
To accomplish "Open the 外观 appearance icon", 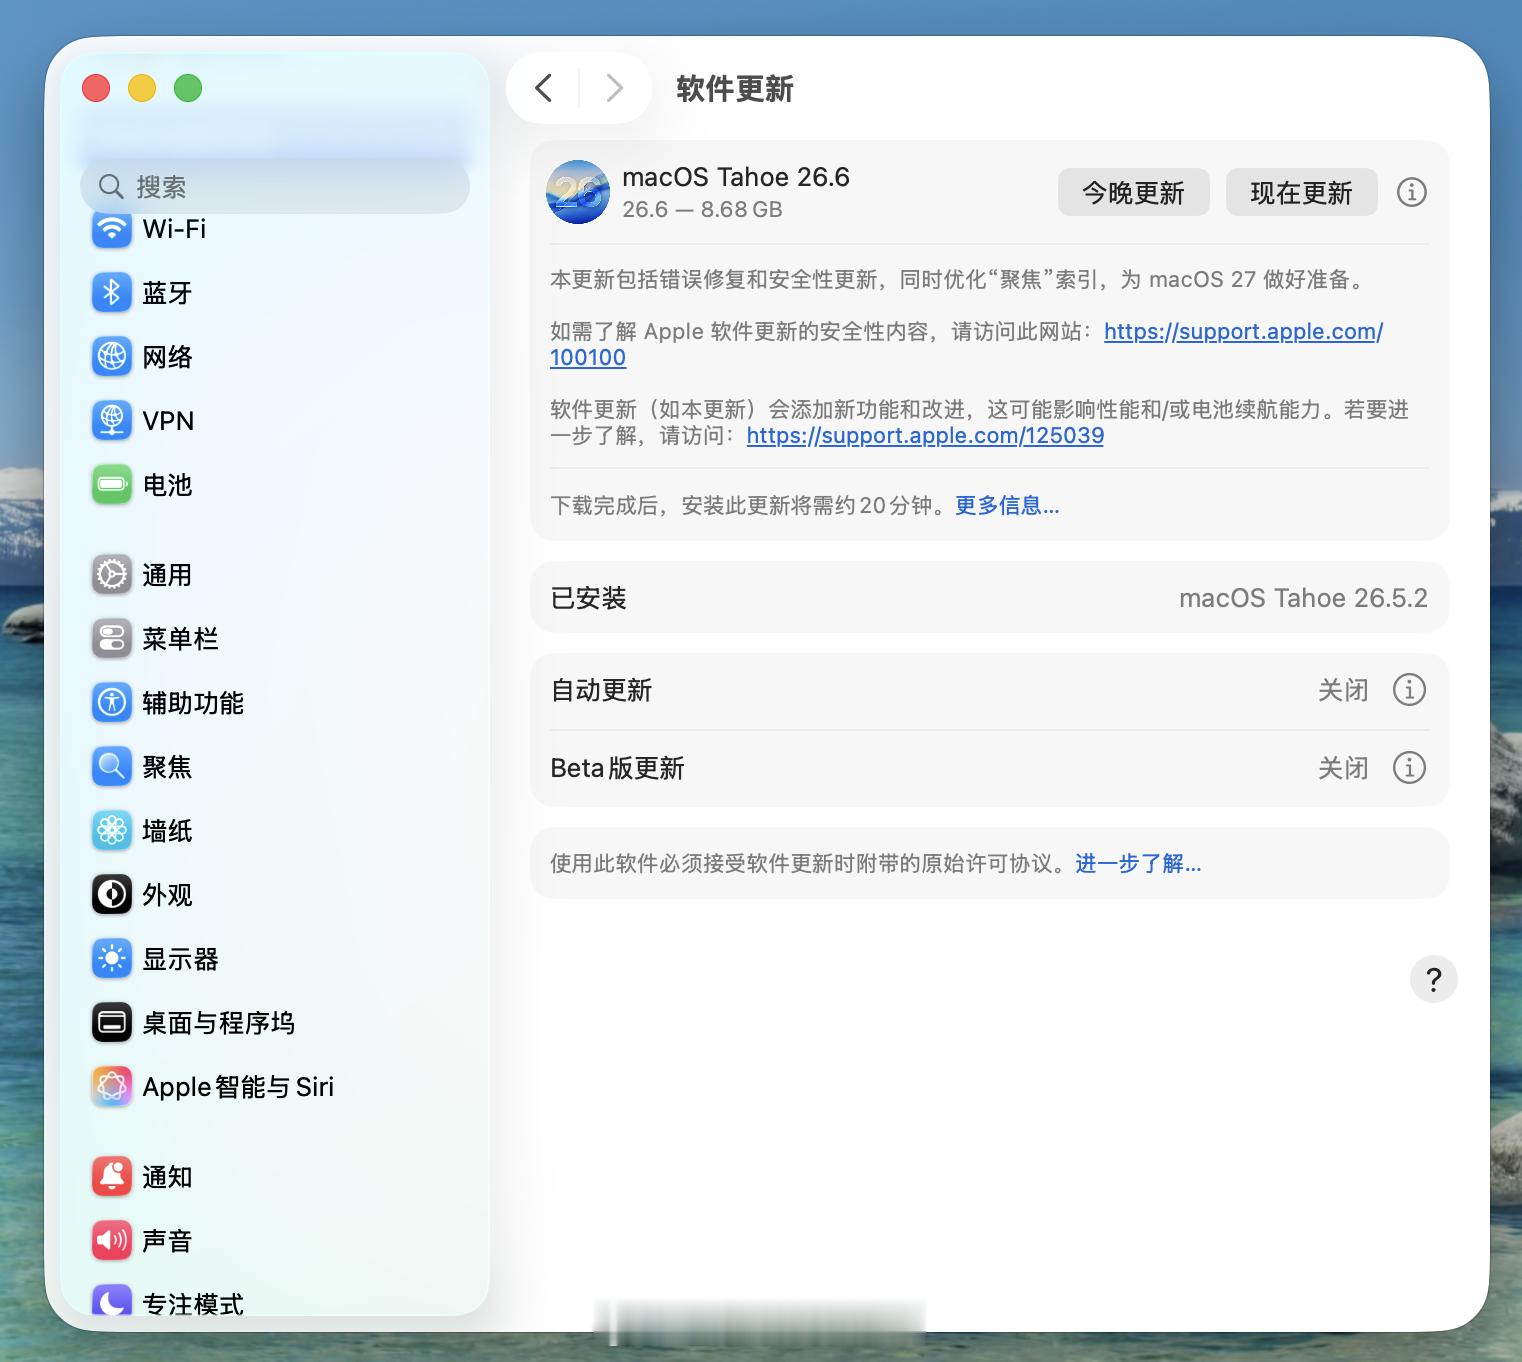I will [x=112, y=895].
